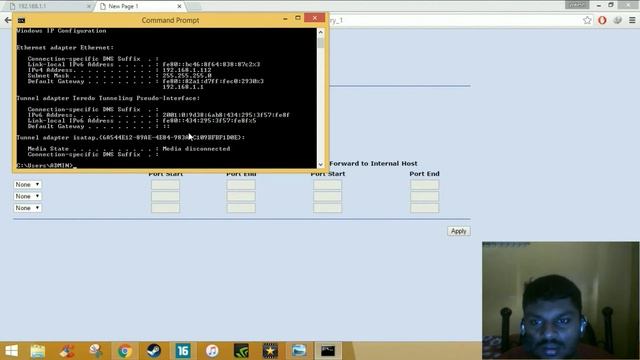Go back with the browser back arrow
The height and width of the screenshot is (360, 640).
click(8, 20)
